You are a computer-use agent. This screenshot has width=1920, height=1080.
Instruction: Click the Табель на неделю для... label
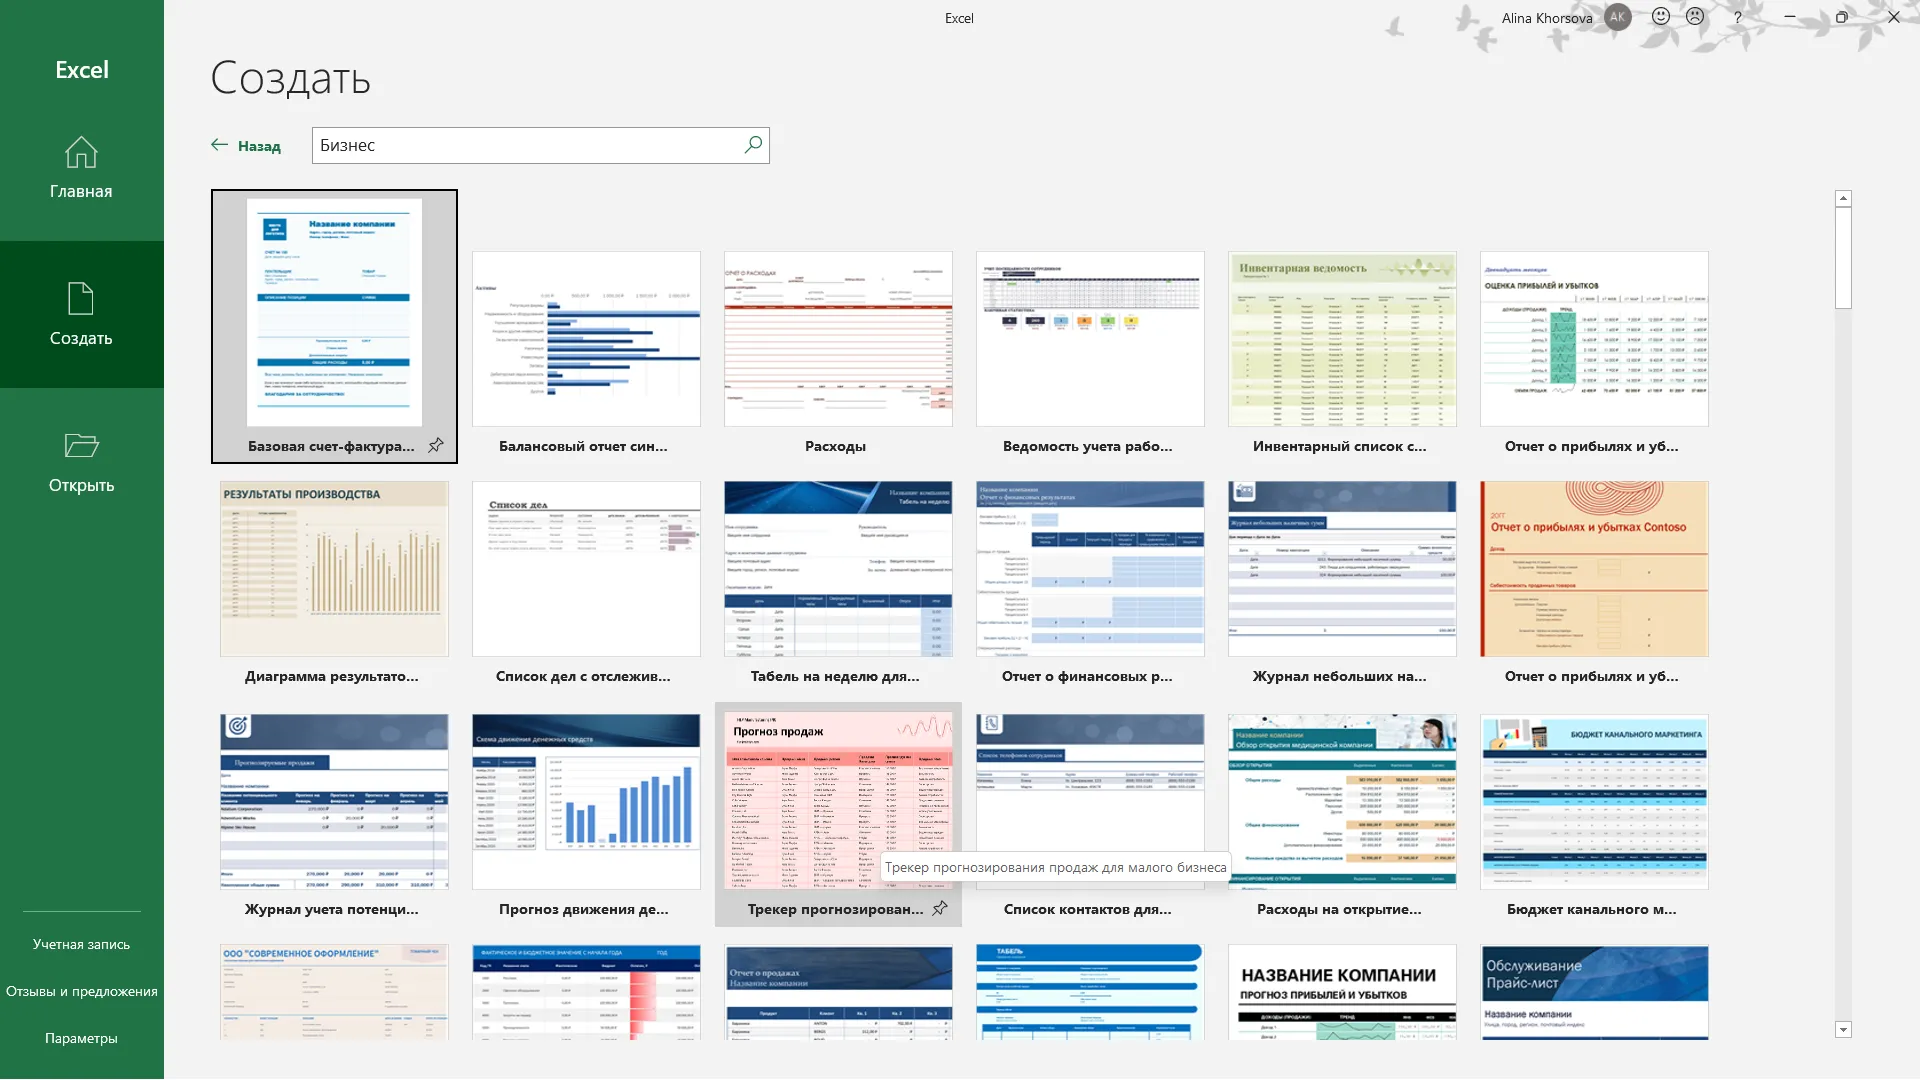[x=835, y=676]
